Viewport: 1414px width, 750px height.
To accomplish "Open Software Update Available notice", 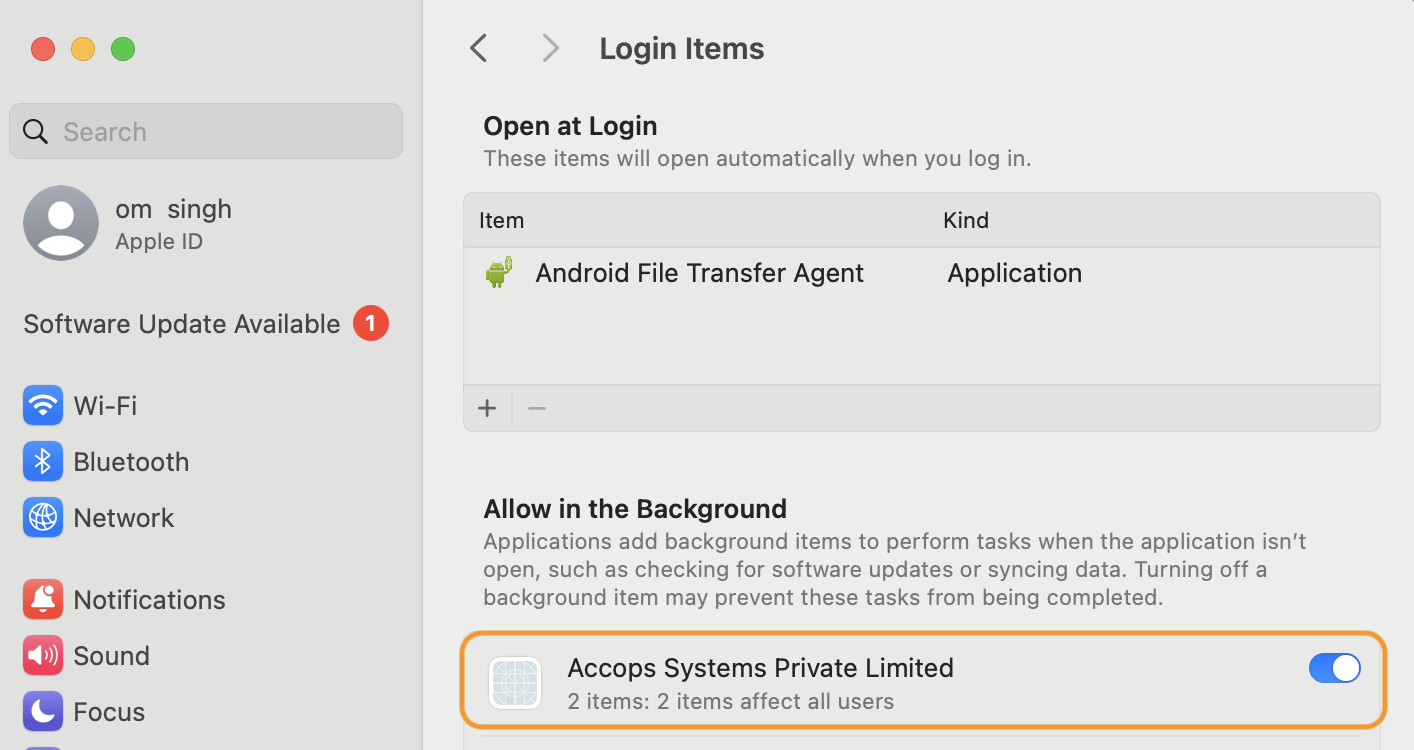I will [x=182, y=324].
